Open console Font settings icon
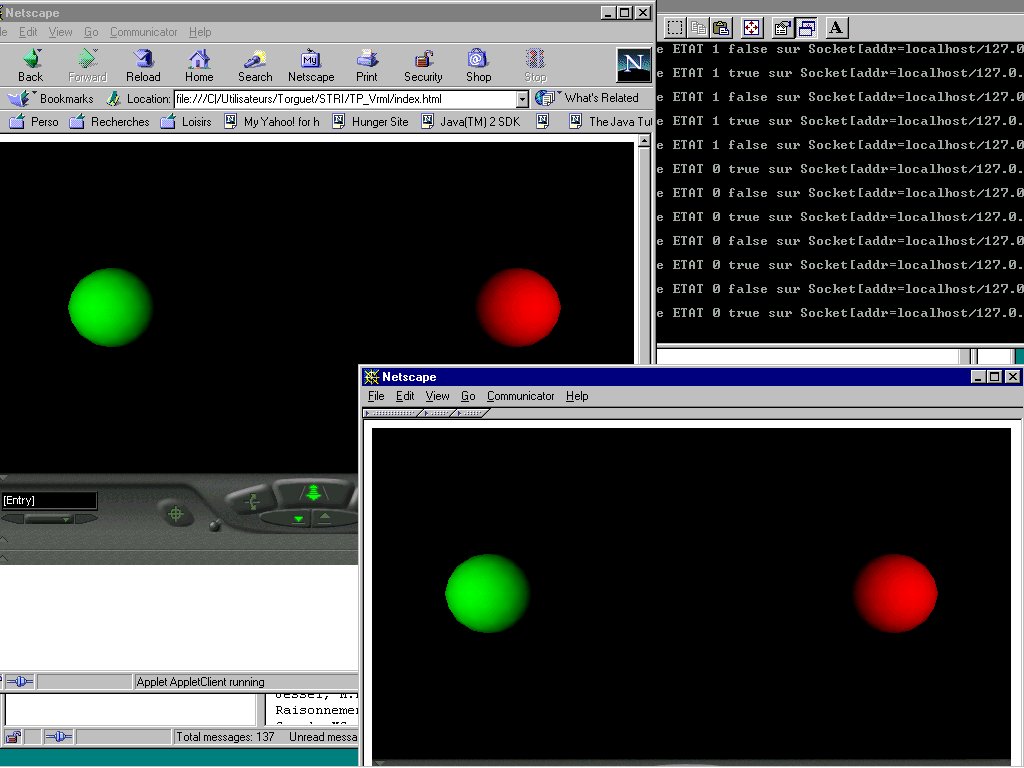 pos(836,28)
